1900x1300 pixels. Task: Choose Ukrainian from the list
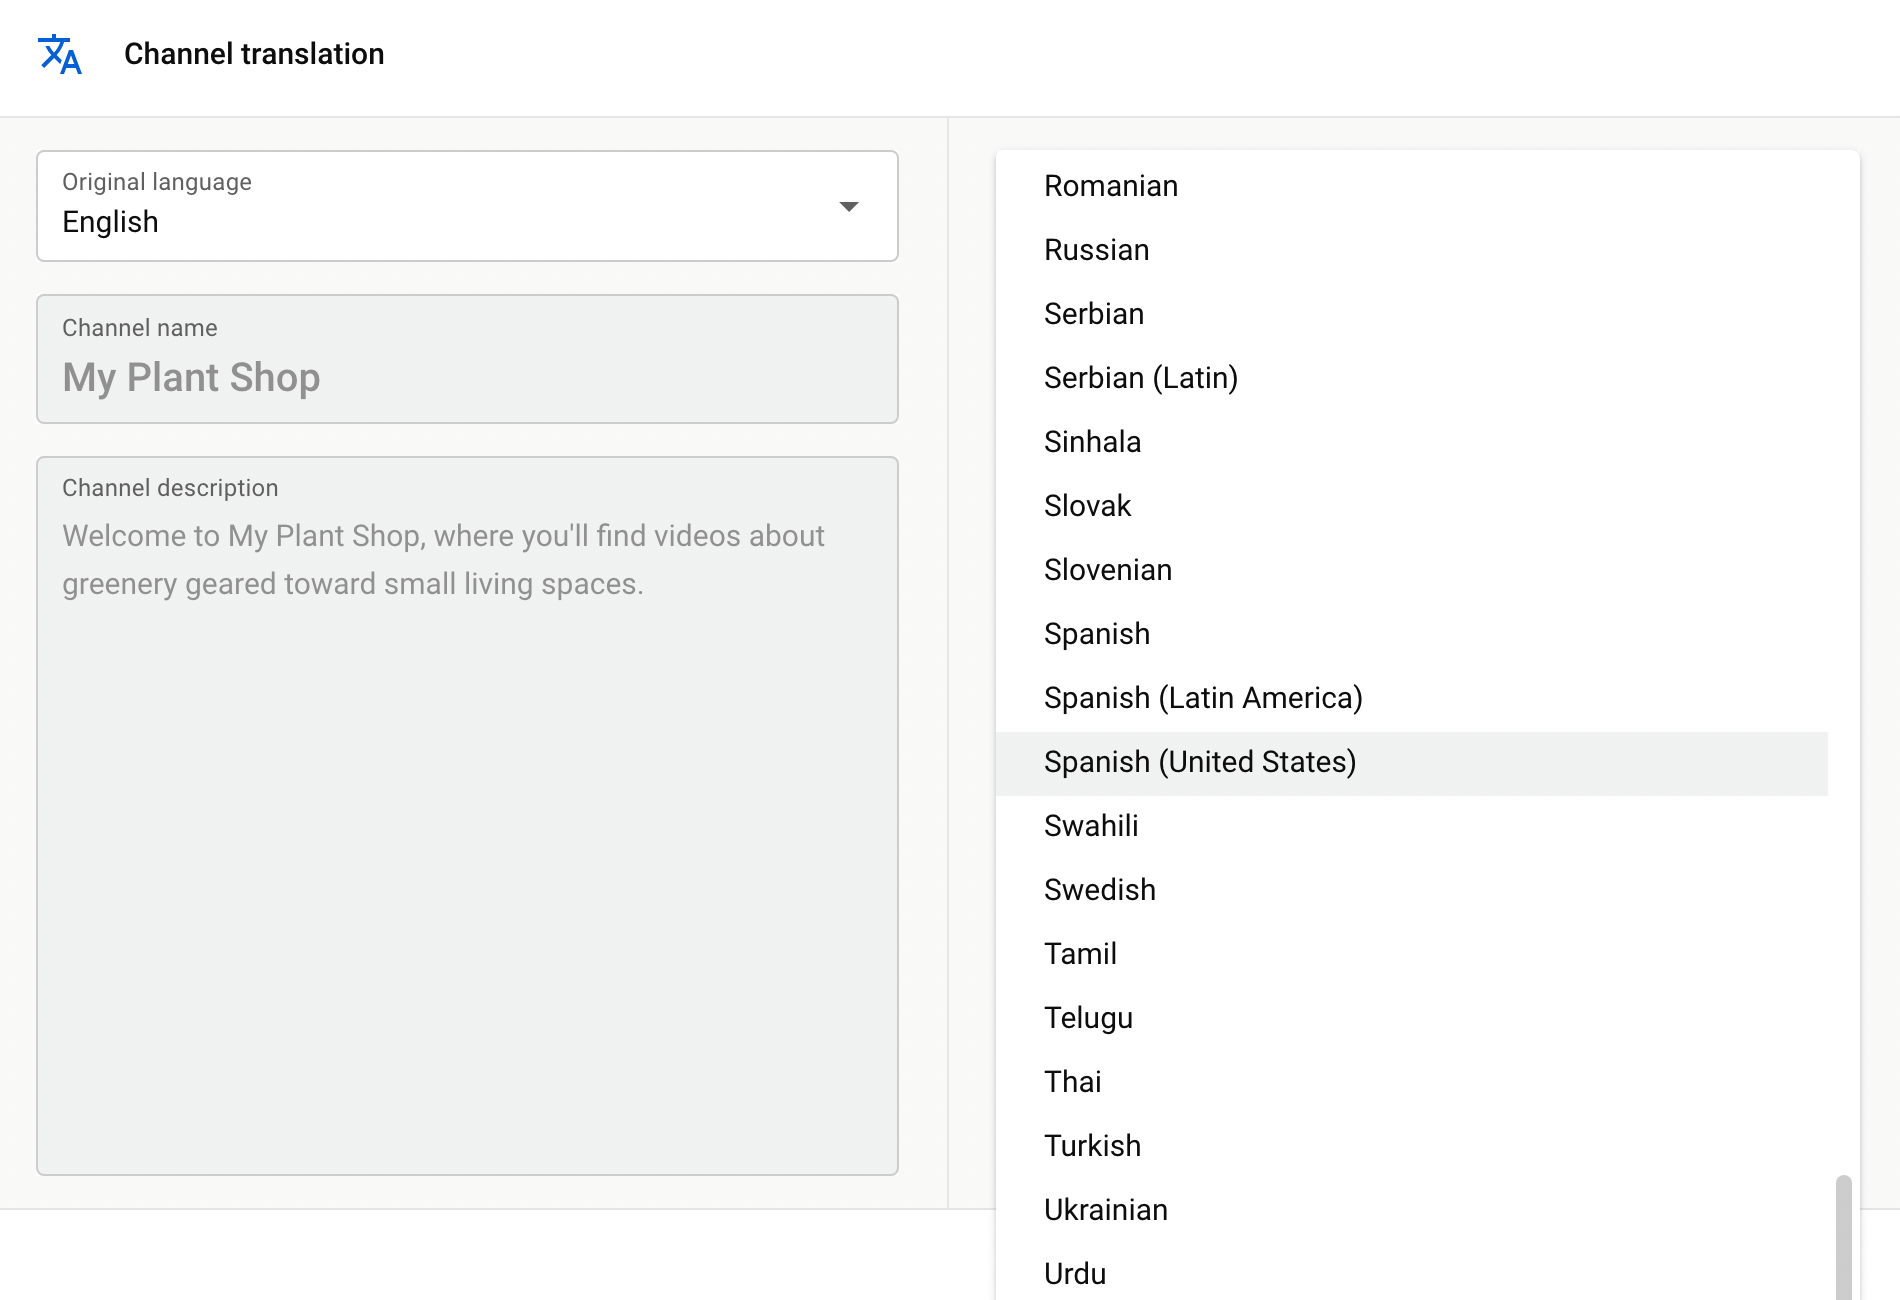pos(1411,1210)
